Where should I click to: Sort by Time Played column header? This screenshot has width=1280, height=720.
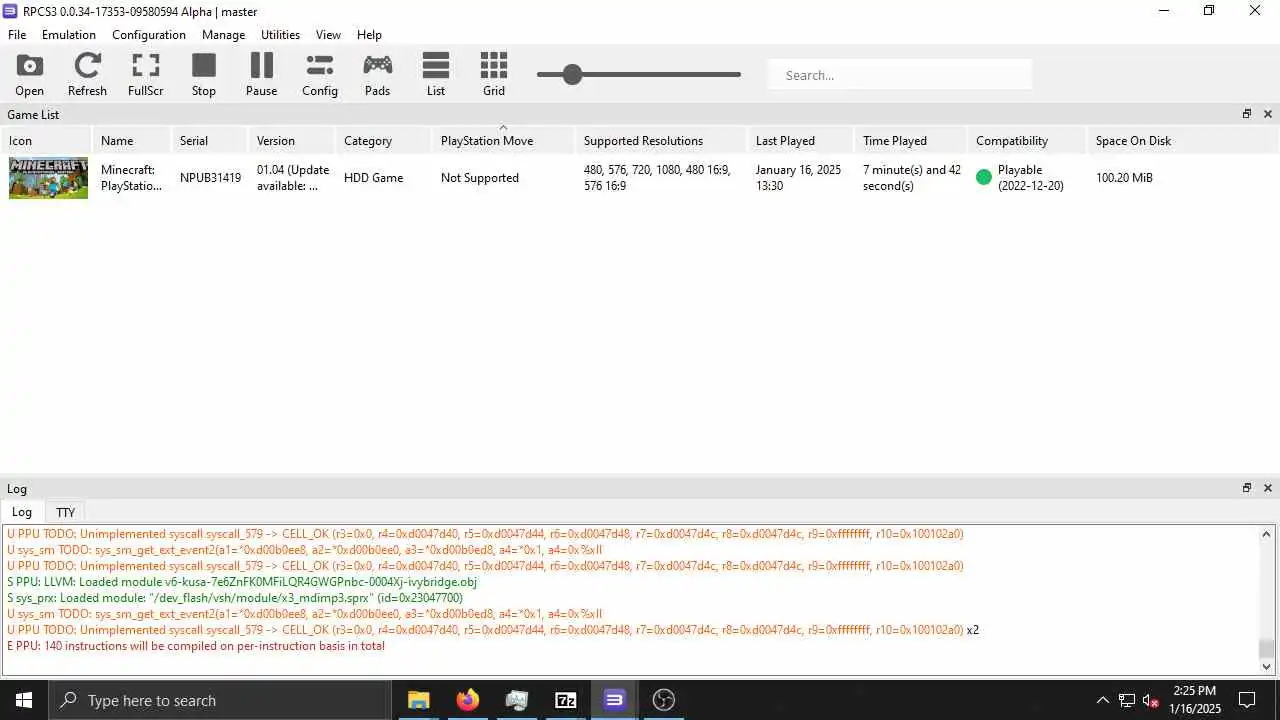[x=911, y=141]
